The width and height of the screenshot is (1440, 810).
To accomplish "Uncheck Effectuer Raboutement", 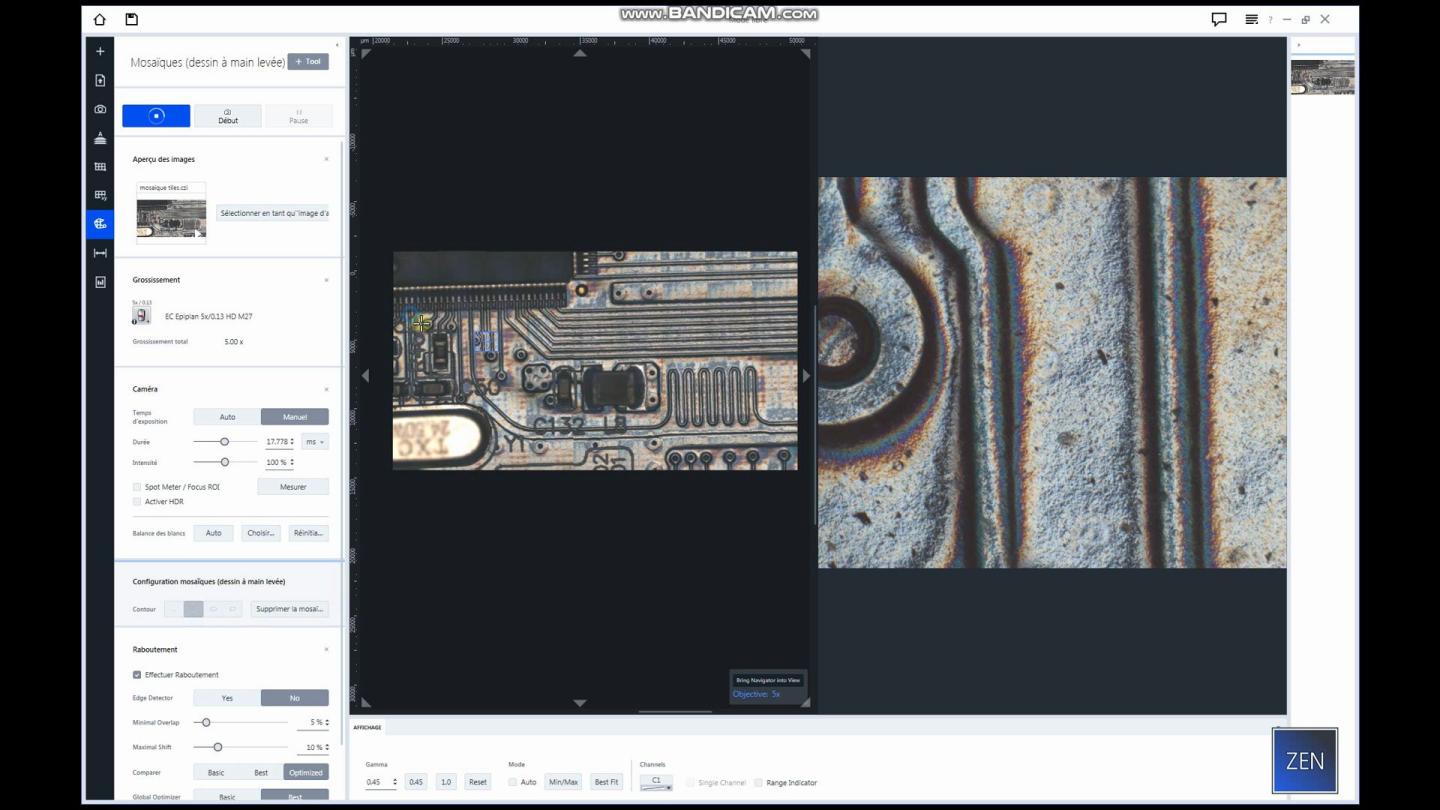I will coord(137,674).
